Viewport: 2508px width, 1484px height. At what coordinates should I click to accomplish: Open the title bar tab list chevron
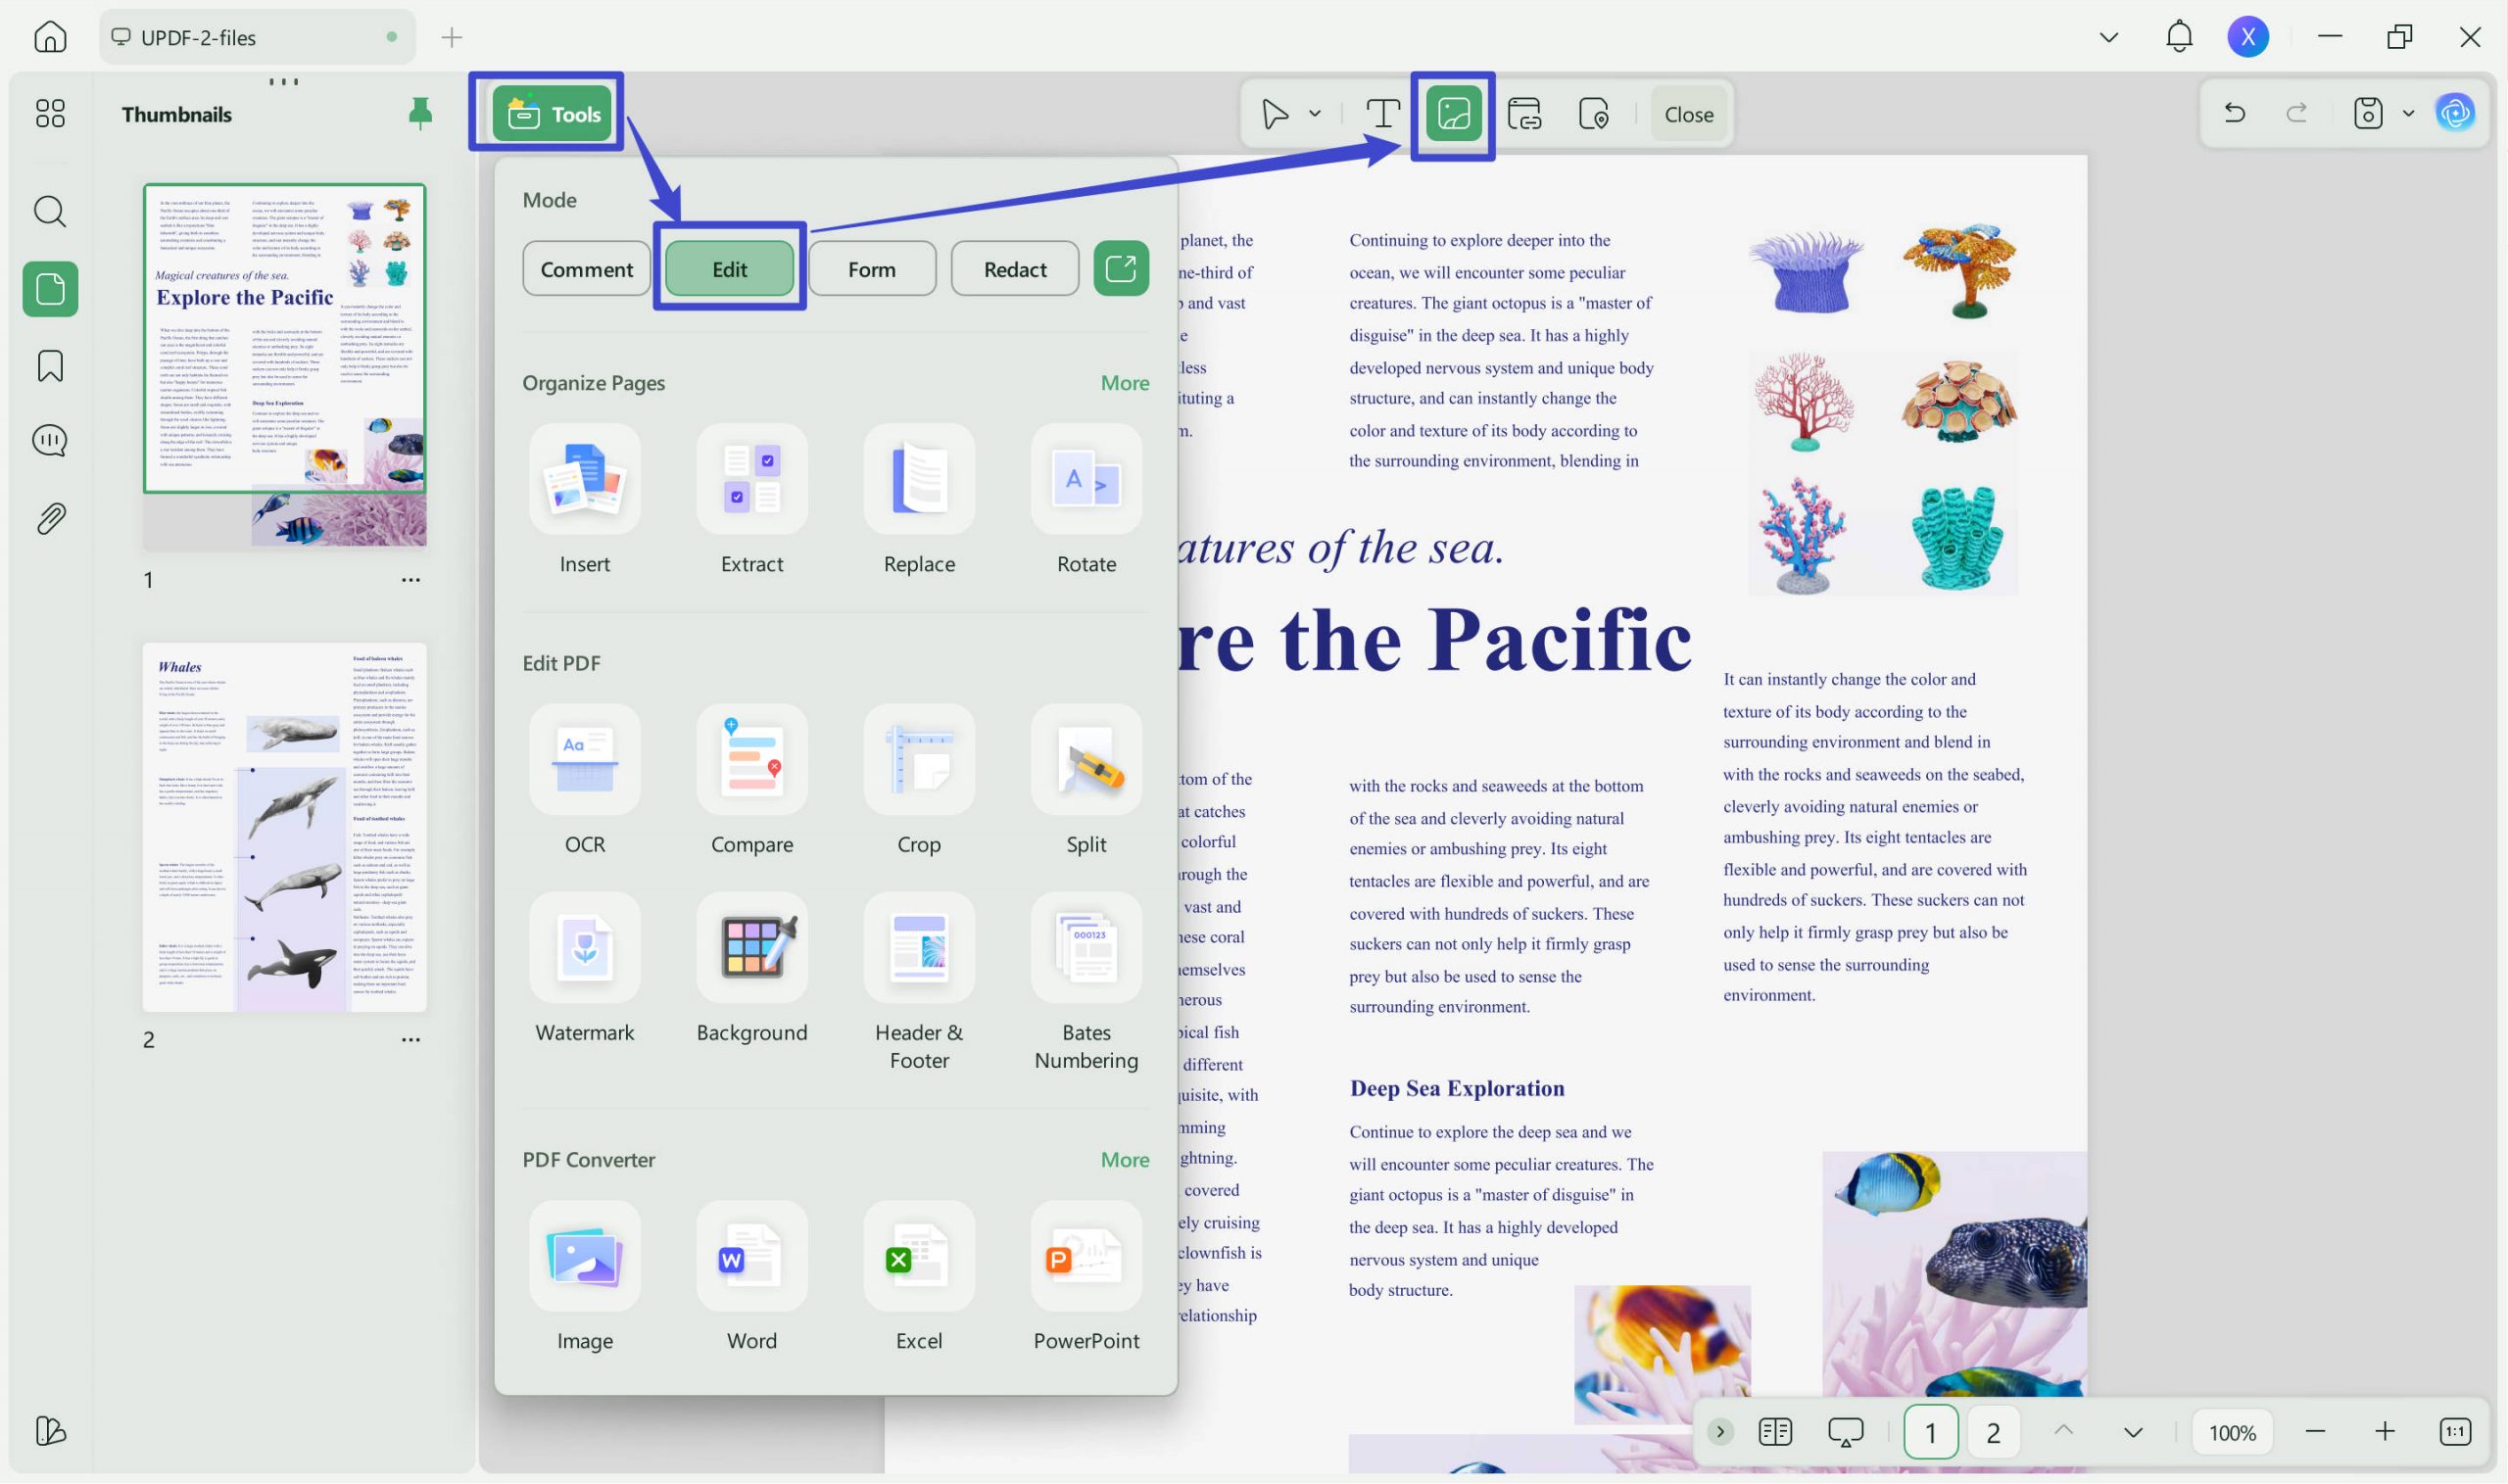pos(2109,37)
